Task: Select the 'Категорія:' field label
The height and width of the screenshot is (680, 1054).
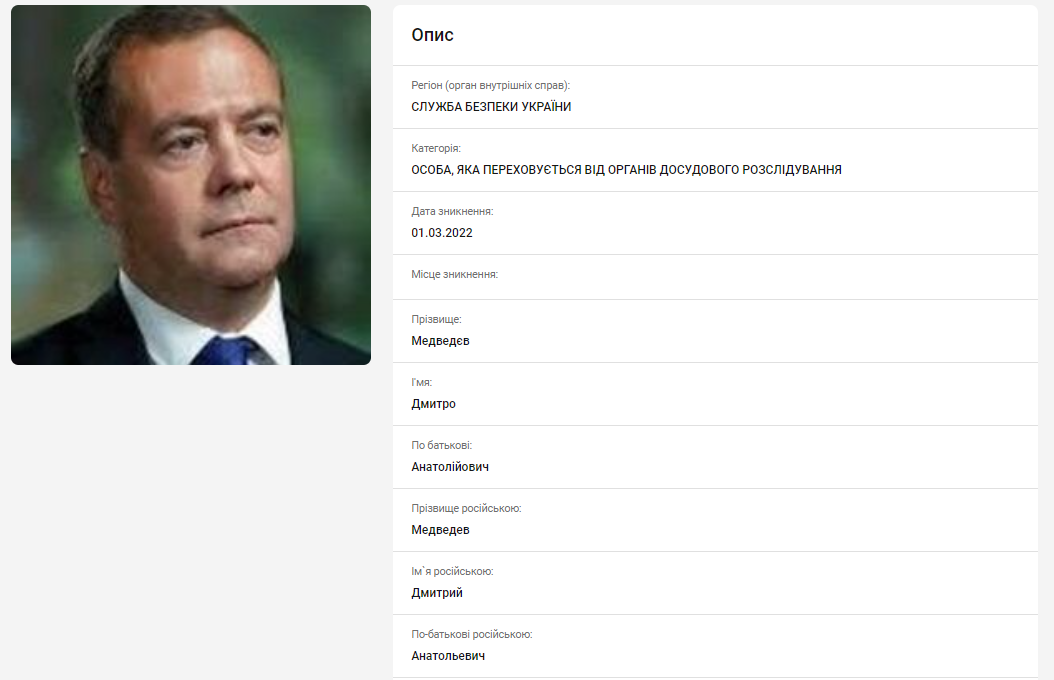Action: coord(436,148)
